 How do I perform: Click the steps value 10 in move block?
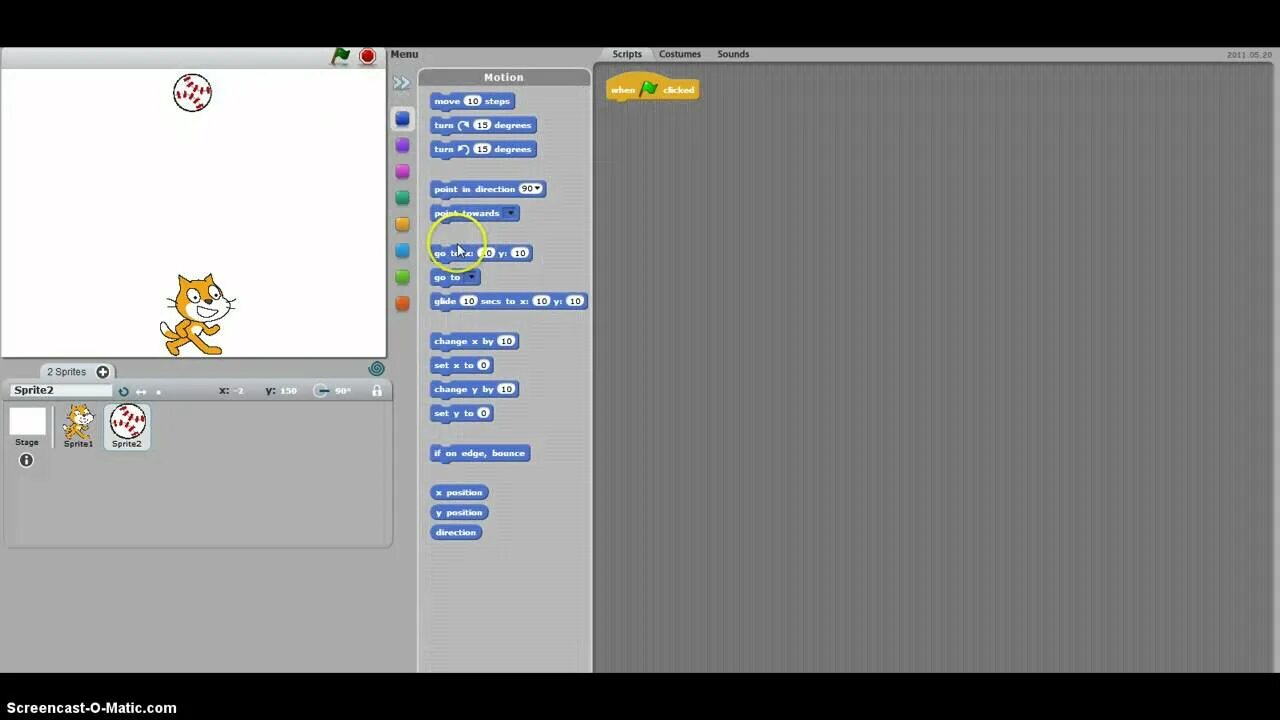(x=472, y=101)
